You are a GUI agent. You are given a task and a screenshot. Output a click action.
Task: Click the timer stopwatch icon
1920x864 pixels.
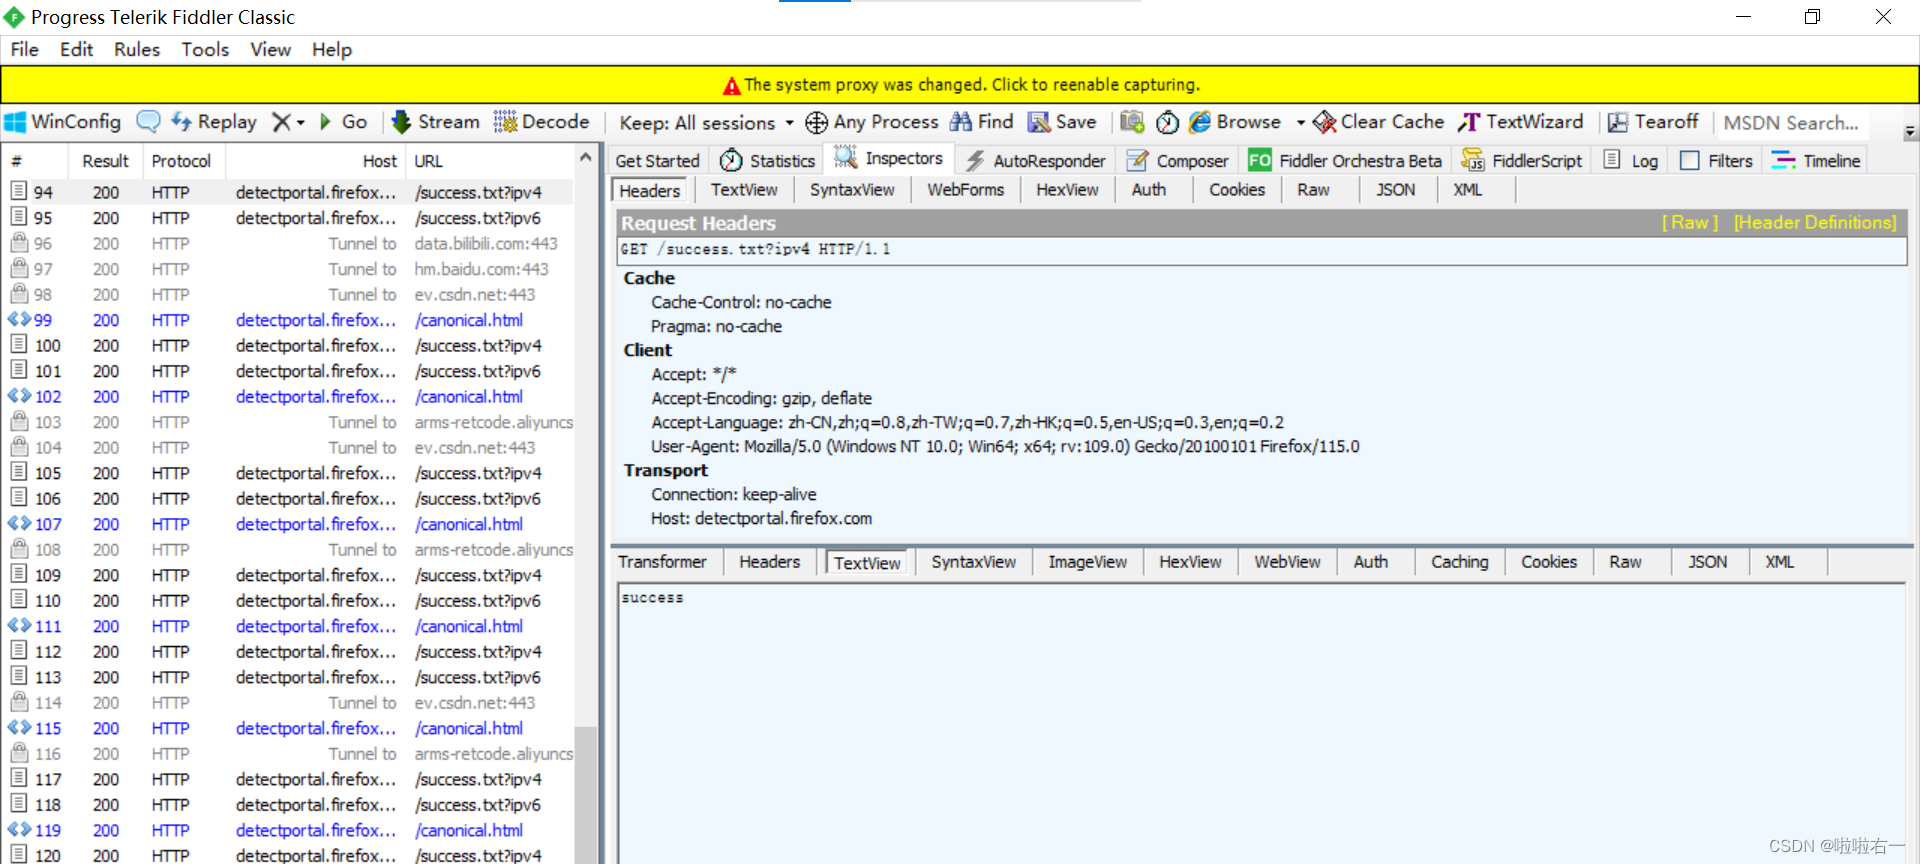pyautogui.click(x=1167, y=122)
